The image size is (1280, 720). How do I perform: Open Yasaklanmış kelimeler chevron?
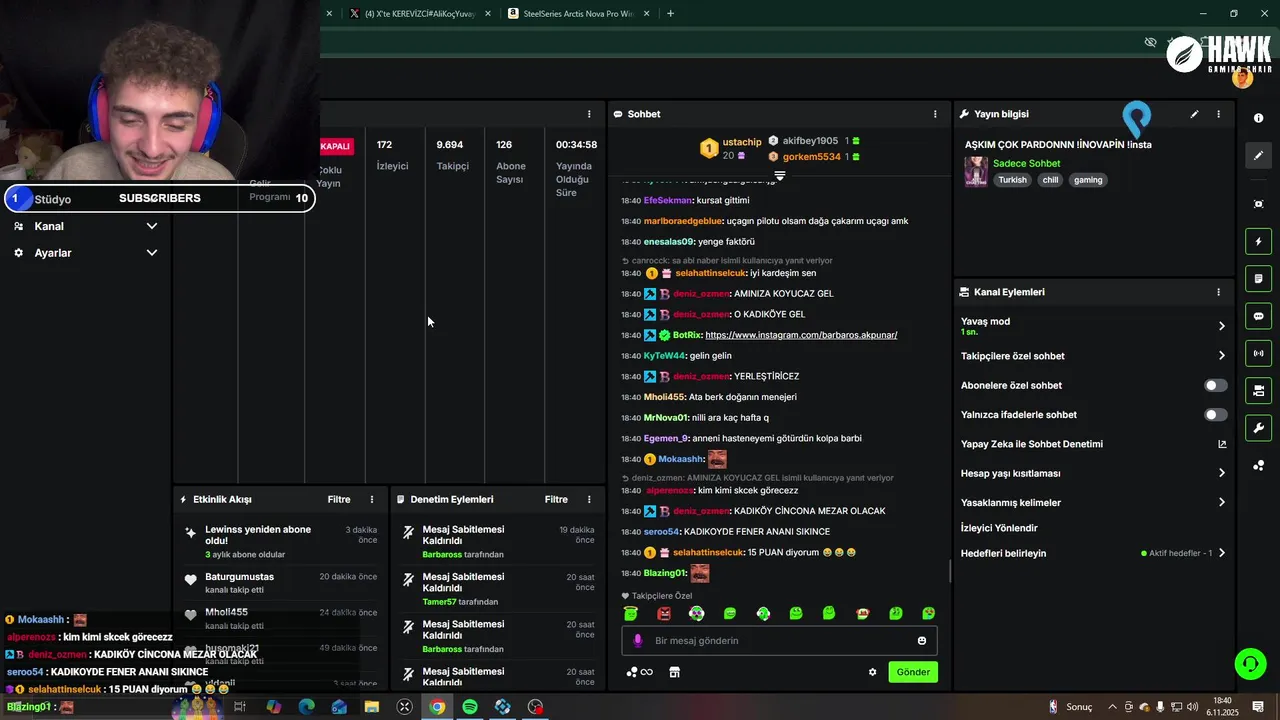point(1221,503)
